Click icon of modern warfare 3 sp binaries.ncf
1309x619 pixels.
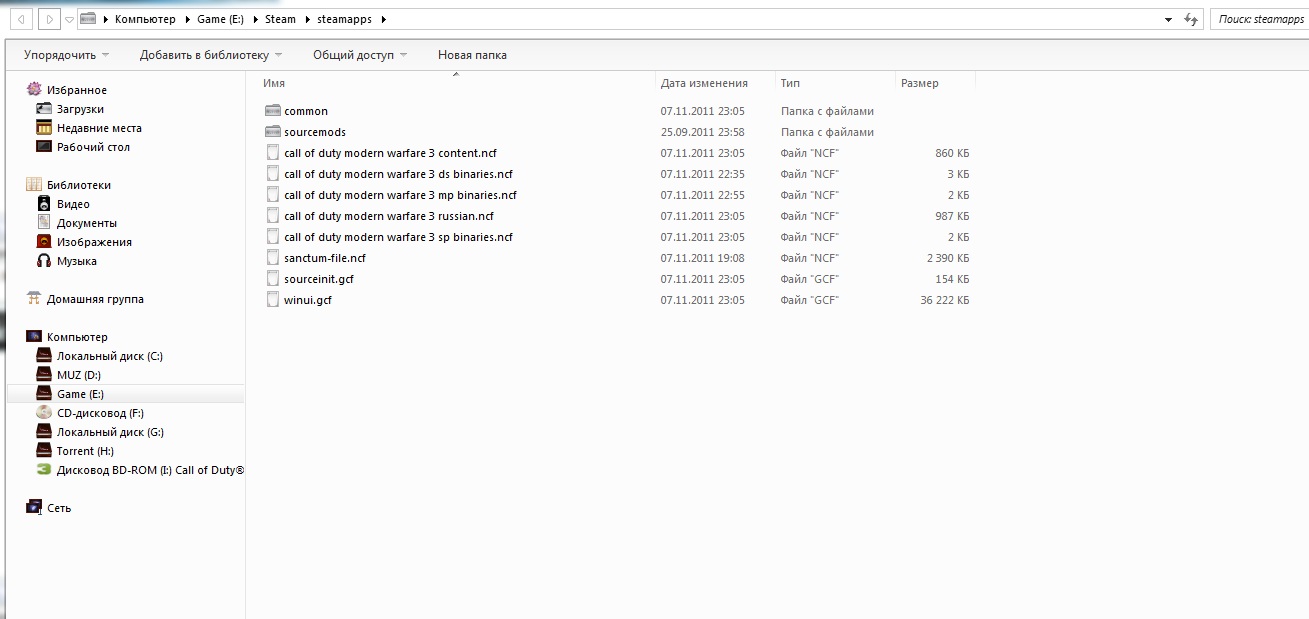tap(273, 237)
